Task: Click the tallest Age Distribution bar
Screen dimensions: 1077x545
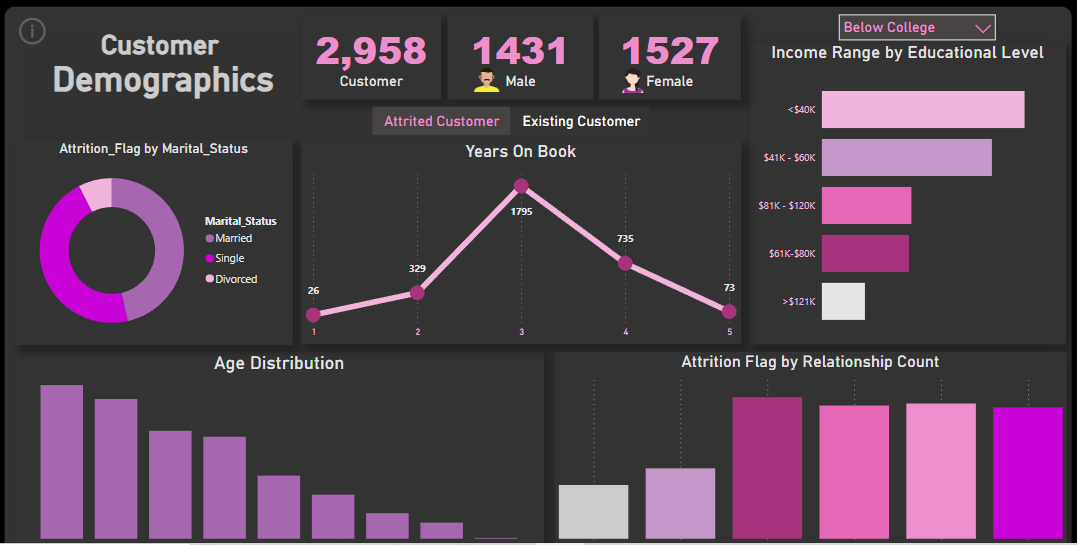Action: coord(62,461)
